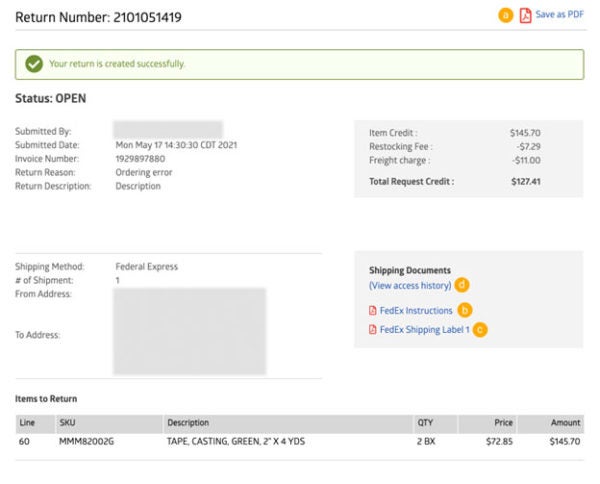Click the PDF icon before FedEx Shipping Label 1
600x484 pixels.
click(373, 329)
